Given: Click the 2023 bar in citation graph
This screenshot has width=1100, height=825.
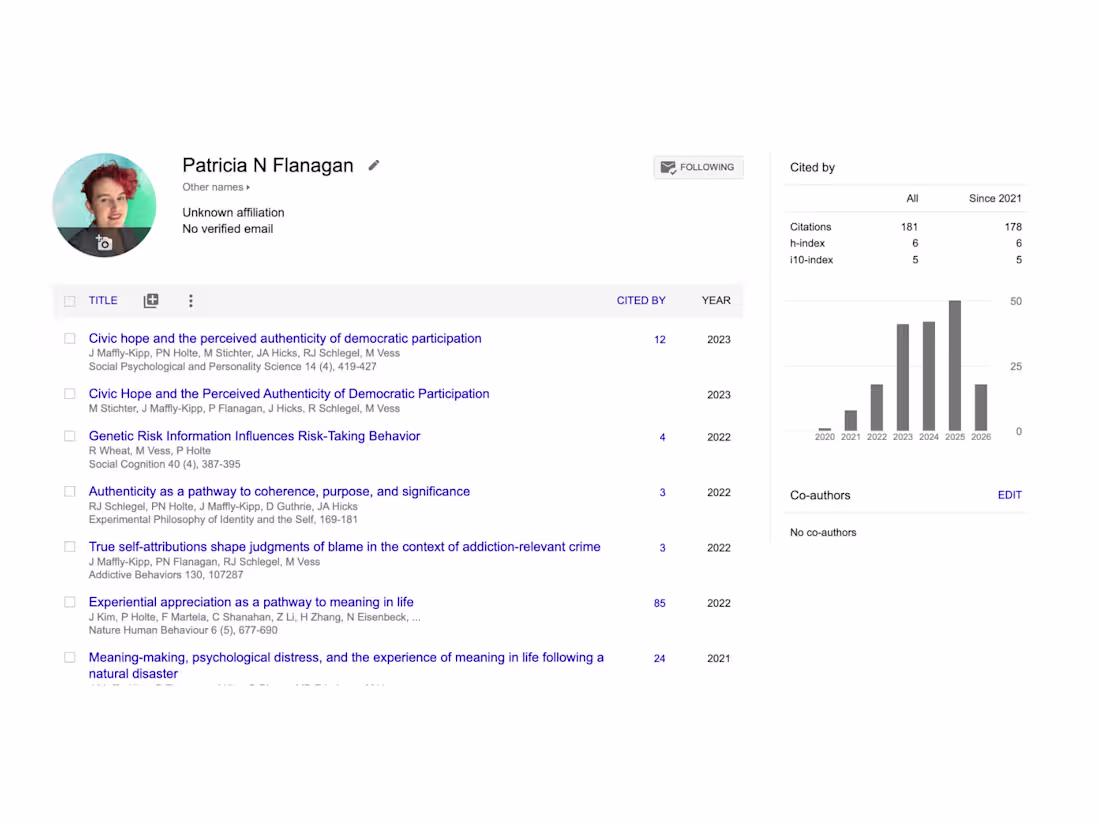Looking at the screenshot, I should point(903,377).
